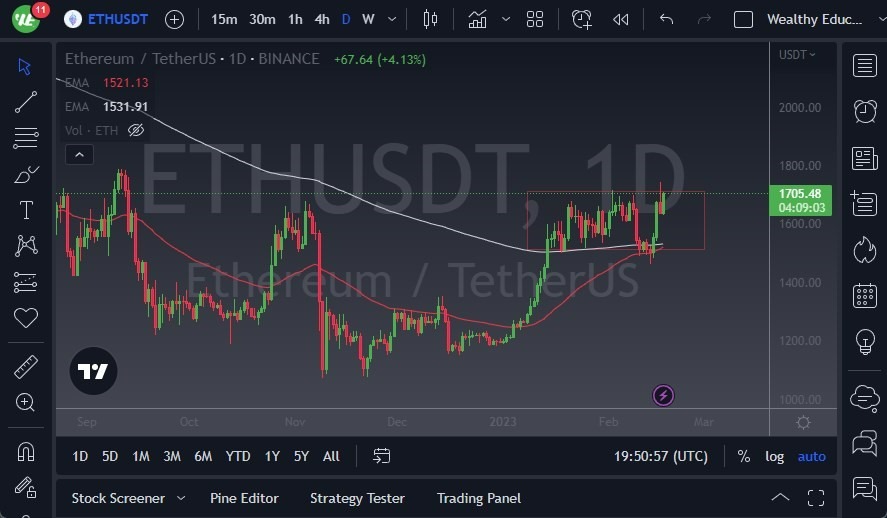Open the prediction and measurement tools
887x518 pixels.
[25, 282]
